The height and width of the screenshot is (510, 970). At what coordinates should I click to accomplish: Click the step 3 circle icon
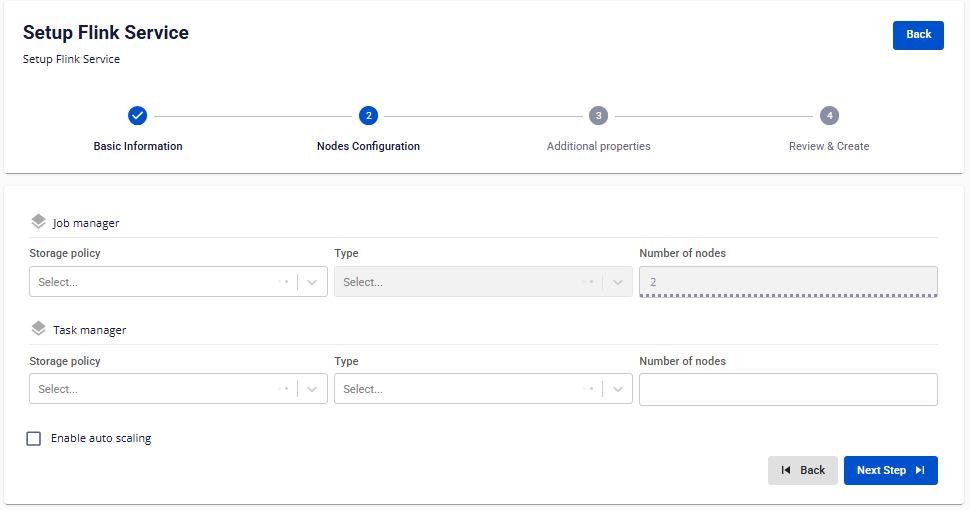click(598, 116)
